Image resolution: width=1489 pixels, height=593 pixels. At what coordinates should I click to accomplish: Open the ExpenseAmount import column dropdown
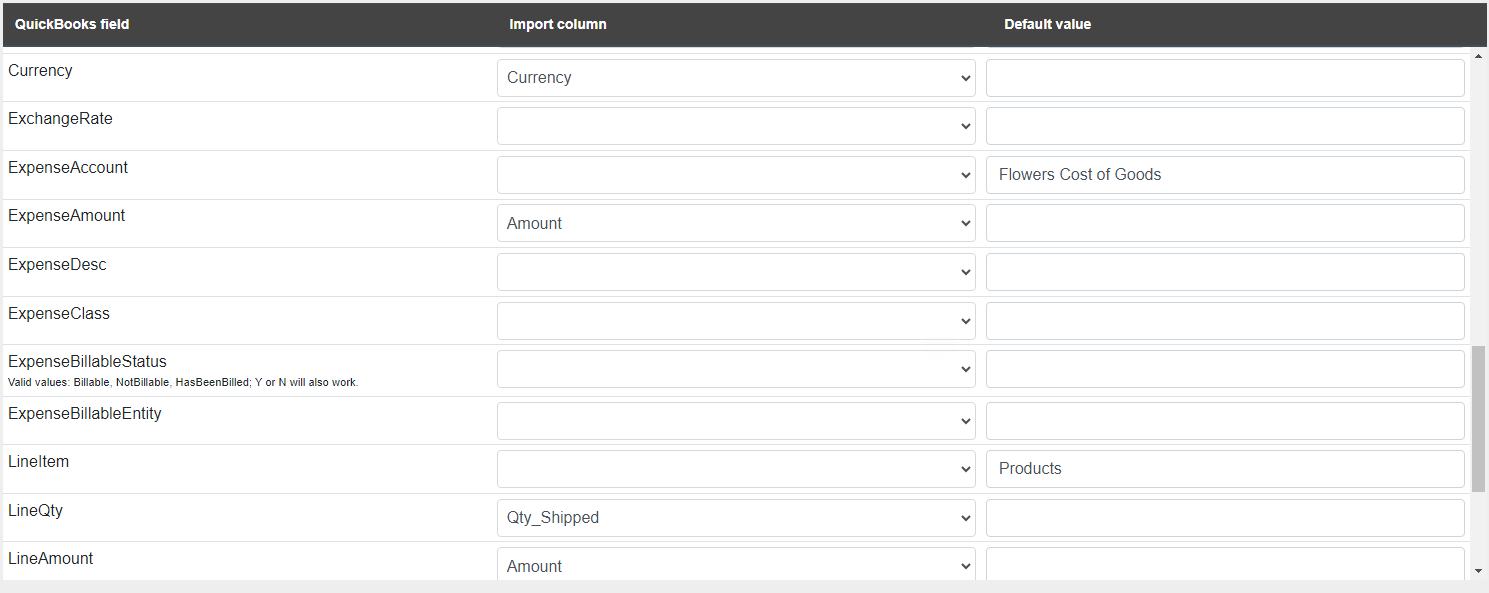point(736,223)
